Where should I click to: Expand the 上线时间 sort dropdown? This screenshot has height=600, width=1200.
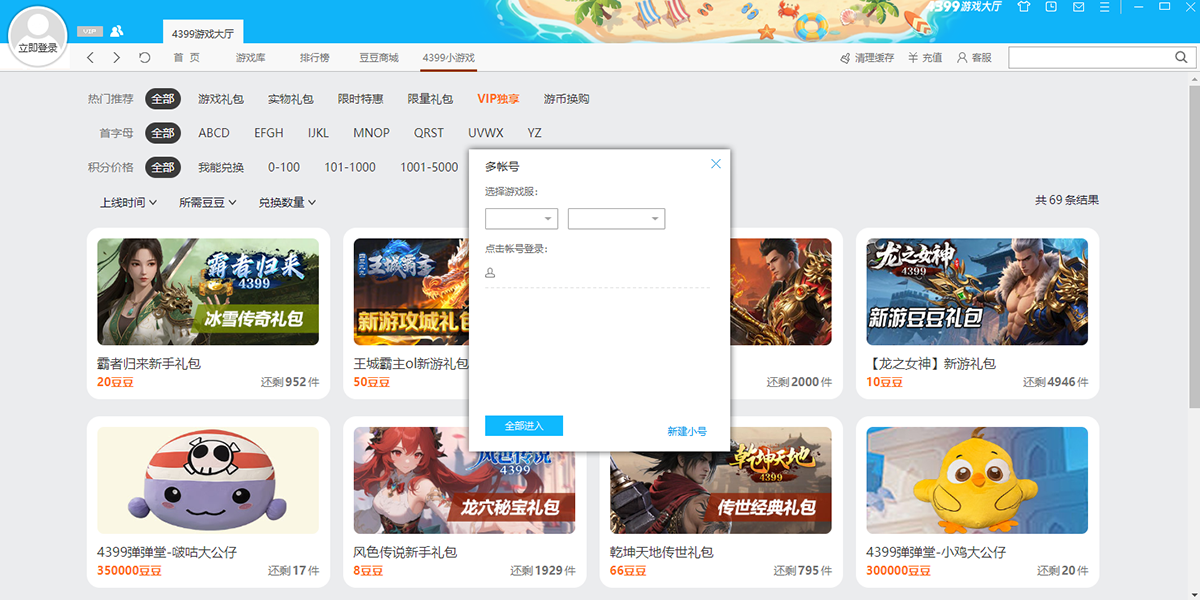point(129,202)
